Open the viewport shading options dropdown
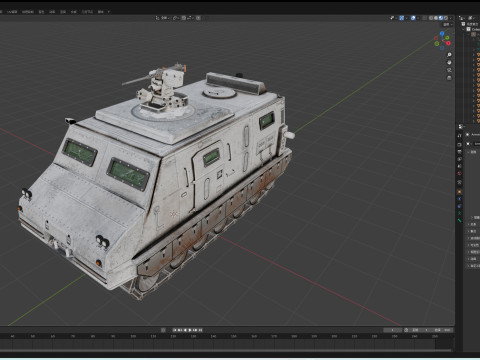The width and height of the screenshot is (480, 360). coord(451,18)
